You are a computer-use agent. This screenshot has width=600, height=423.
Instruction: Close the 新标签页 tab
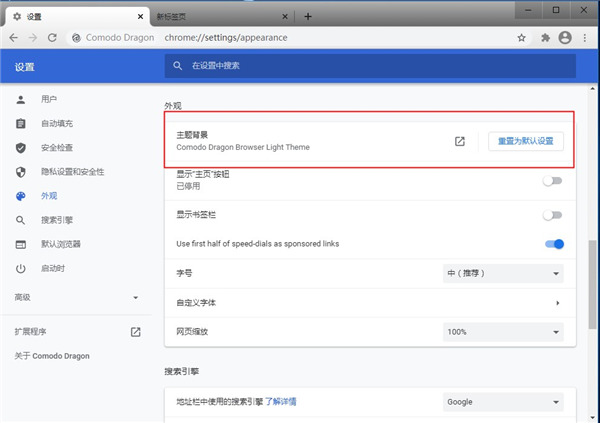285,16
